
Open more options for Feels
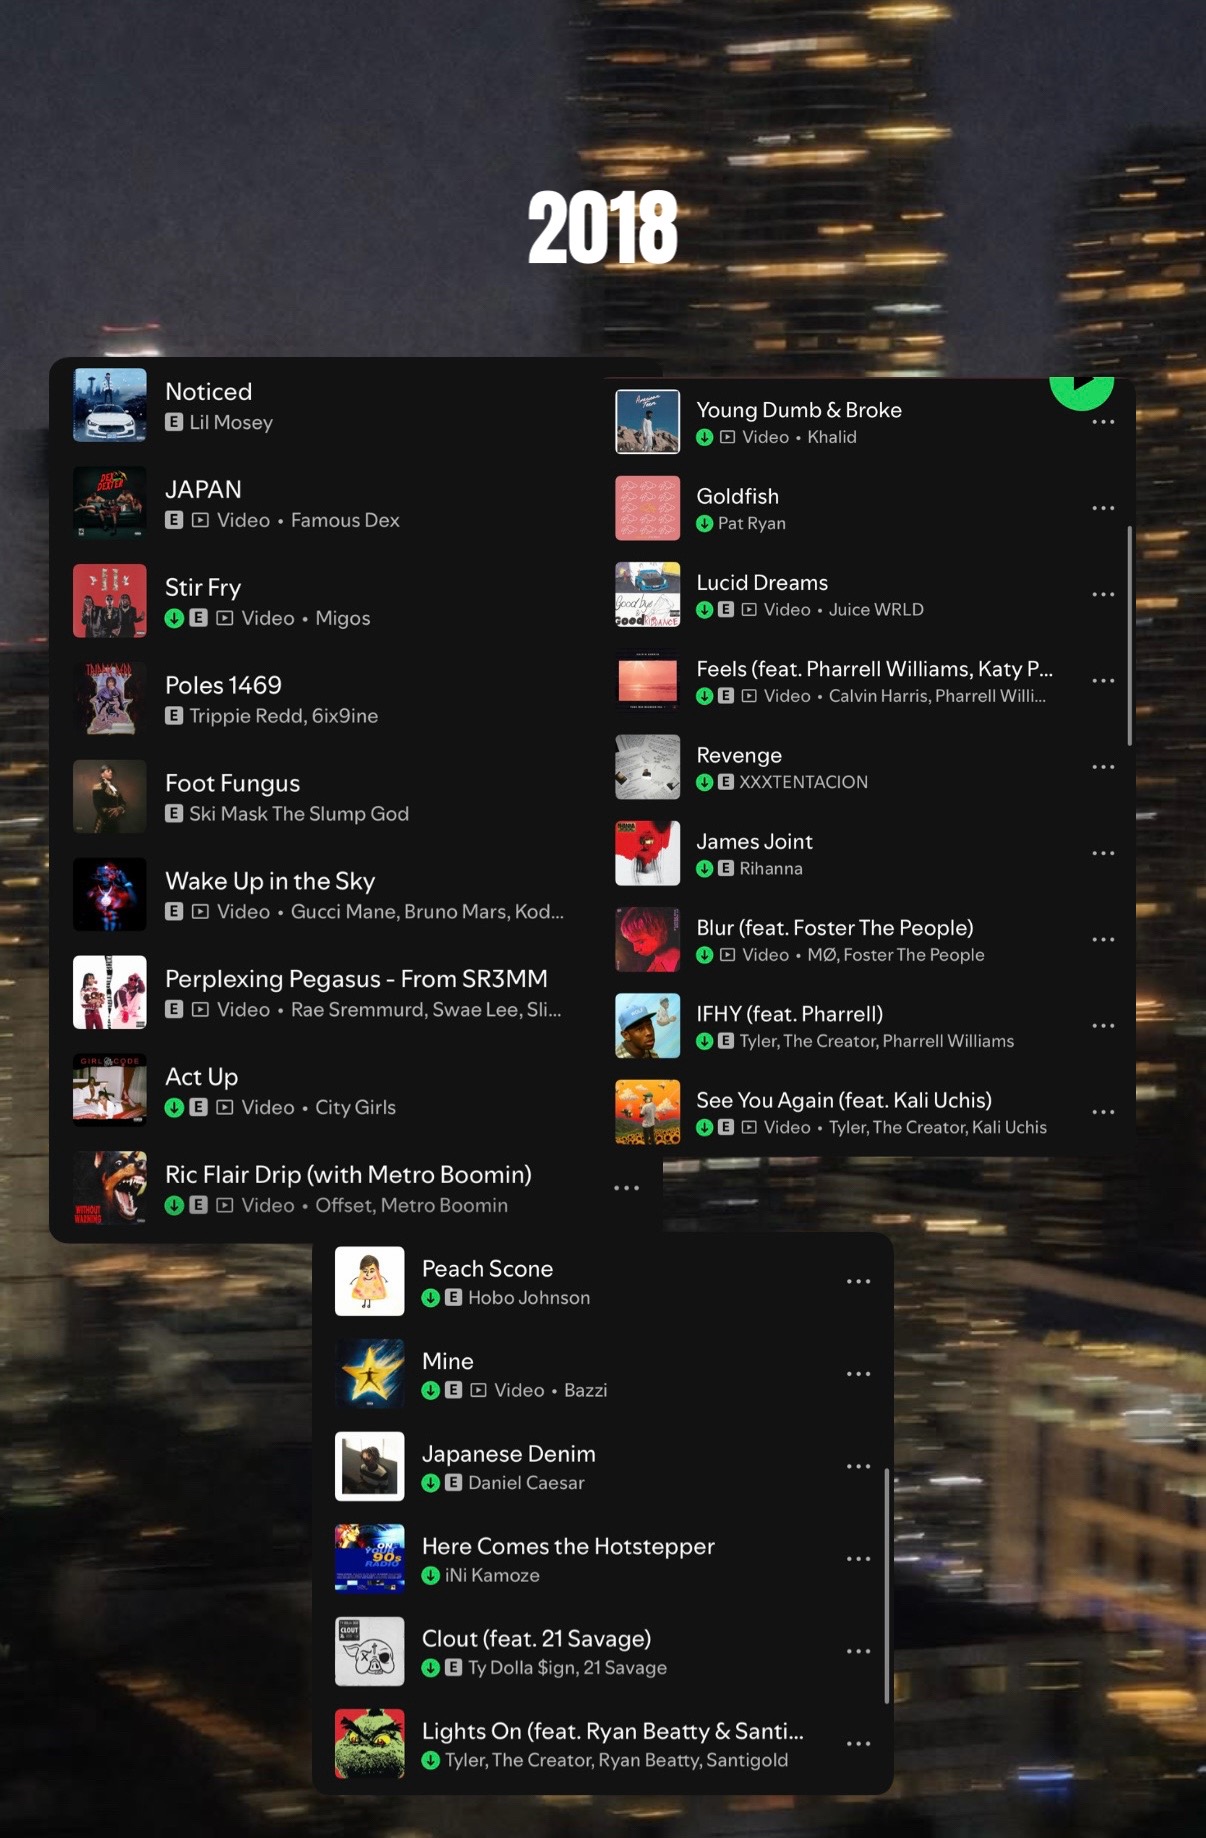(1103, 681)
